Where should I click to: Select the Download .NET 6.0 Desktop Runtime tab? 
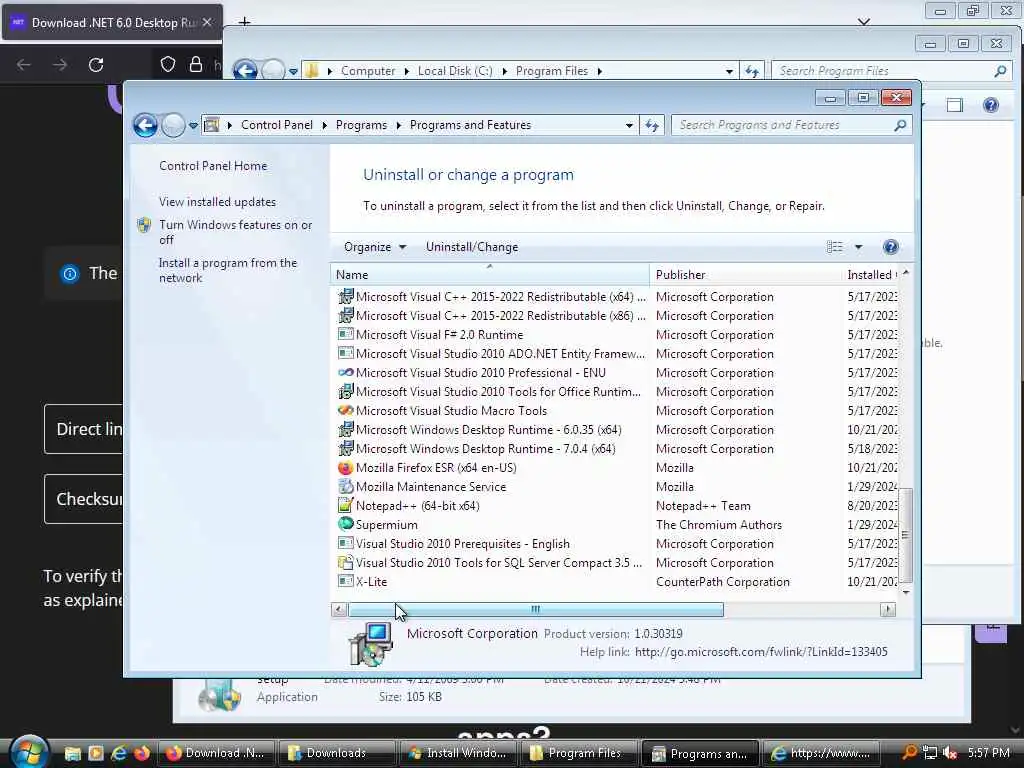point(112,22)
